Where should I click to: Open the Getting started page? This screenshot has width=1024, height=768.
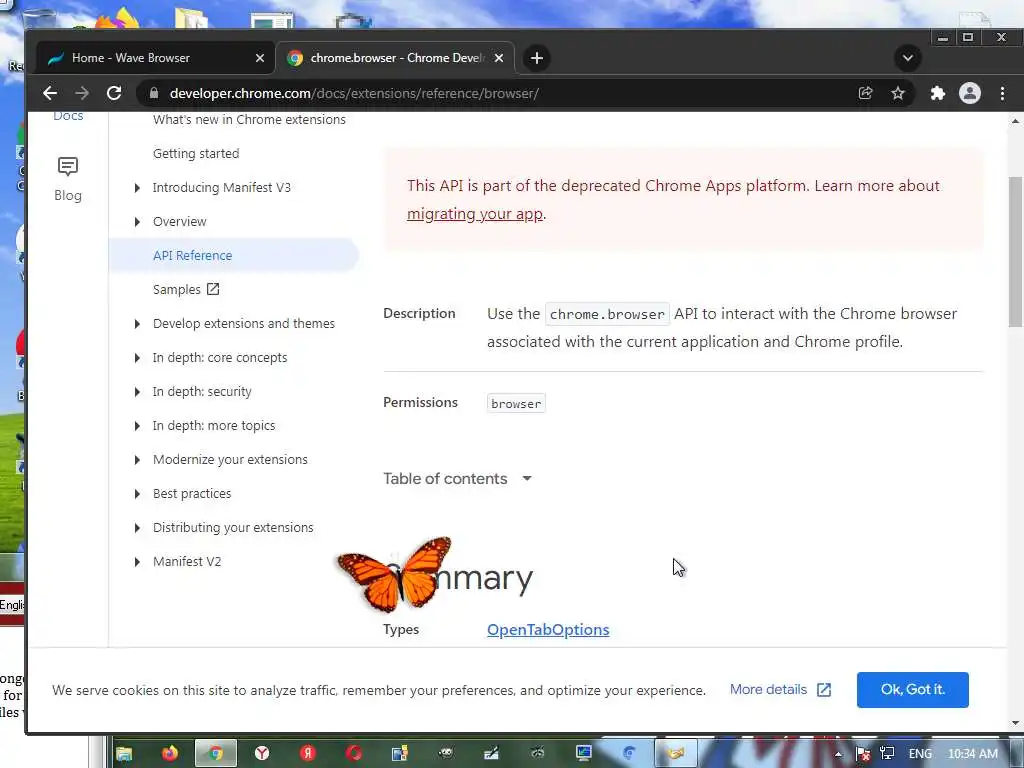[196, 153]
